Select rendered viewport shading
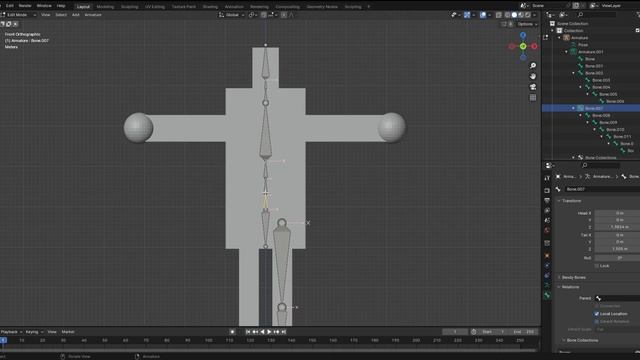The image size is (640, 360). tap(528, 15)
